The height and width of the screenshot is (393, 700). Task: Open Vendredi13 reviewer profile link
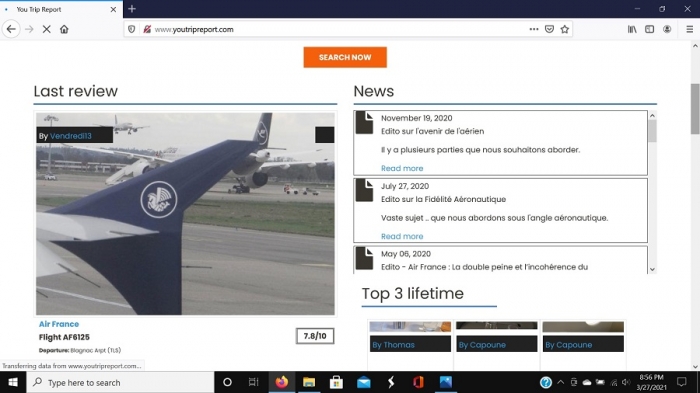pyautogui.click(x=71, y=136)
